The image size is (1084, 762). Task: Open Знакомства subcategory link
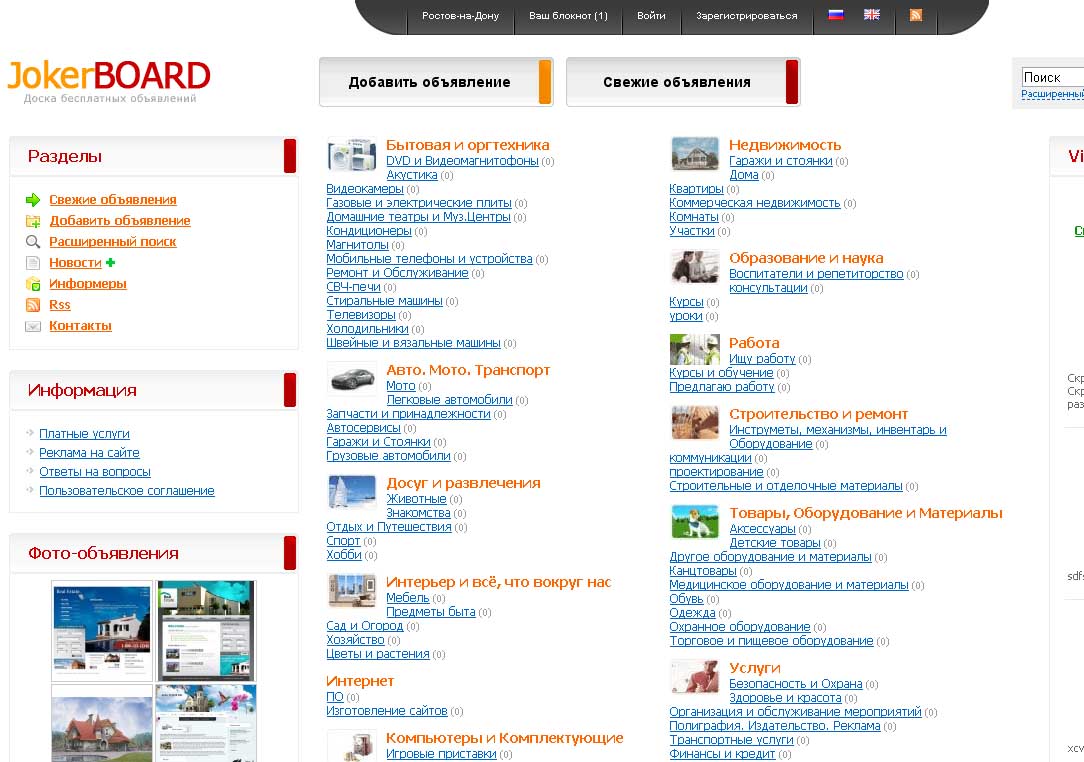pos(418,513)
